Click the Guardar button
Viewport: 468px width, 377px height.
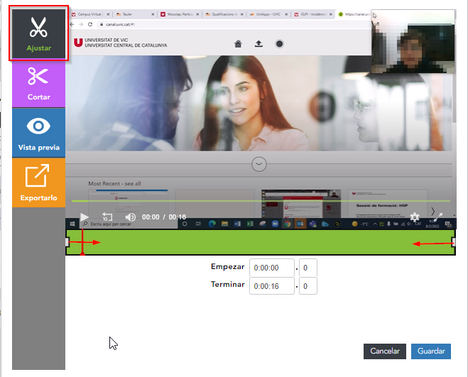click(x=431, y=351)
